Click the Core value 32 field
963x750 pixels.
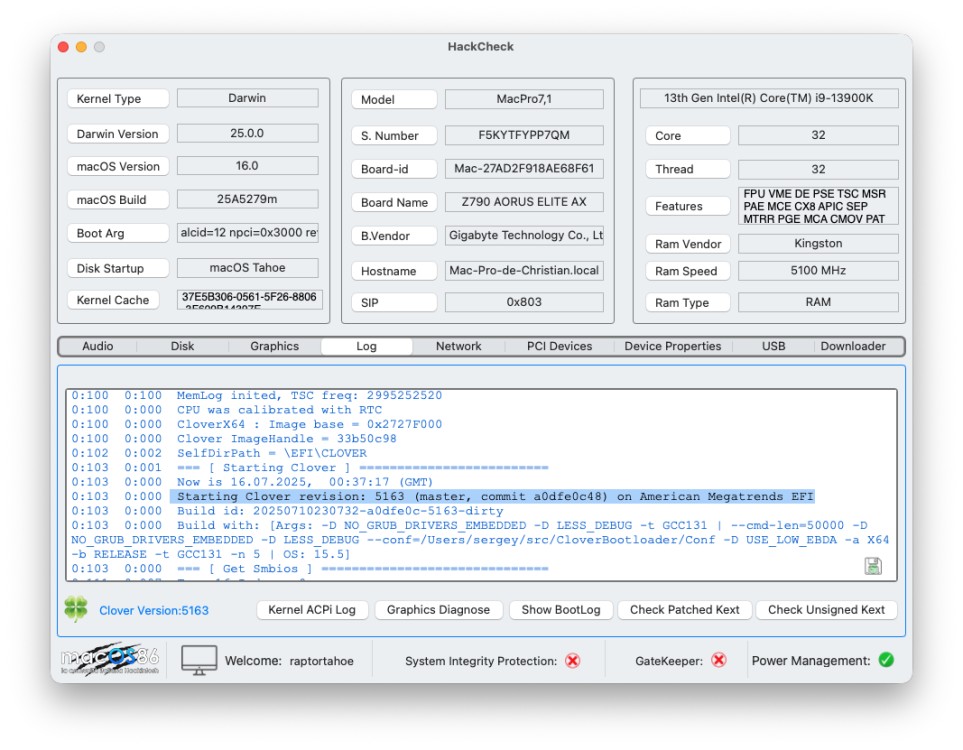click(818, 135)
